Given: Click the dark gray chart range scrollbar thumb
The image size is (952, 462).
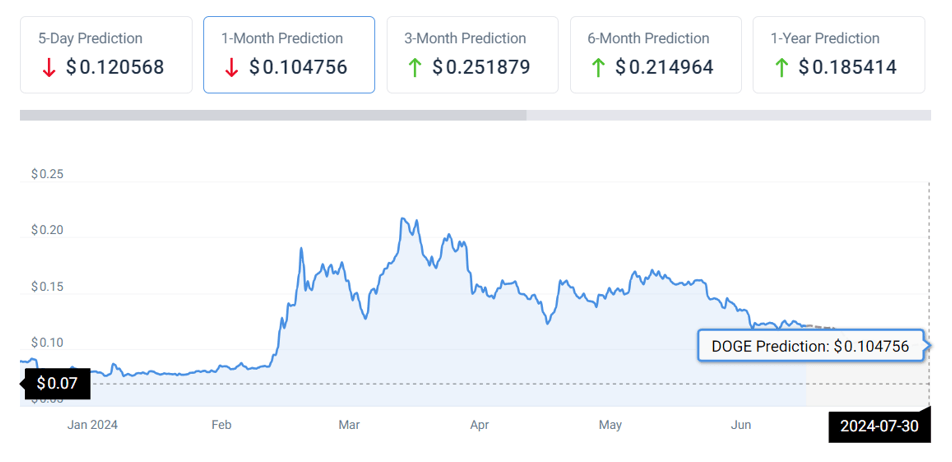Looking at the screenshot, I should pos(273,115).
